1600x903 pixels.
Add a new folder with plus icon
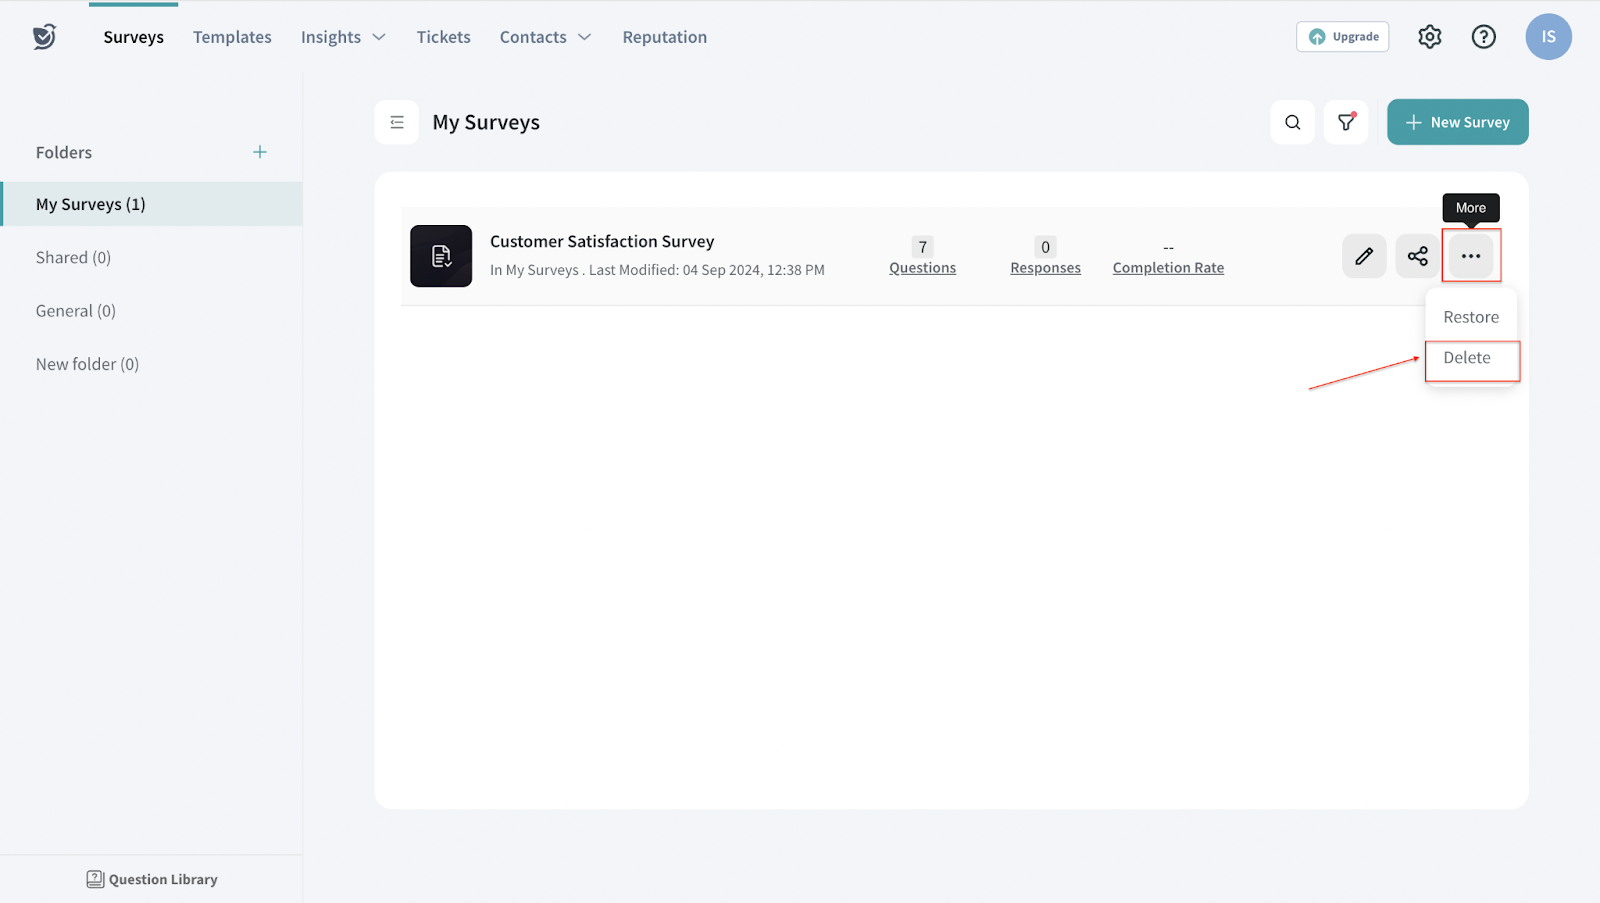pos(260,152)
